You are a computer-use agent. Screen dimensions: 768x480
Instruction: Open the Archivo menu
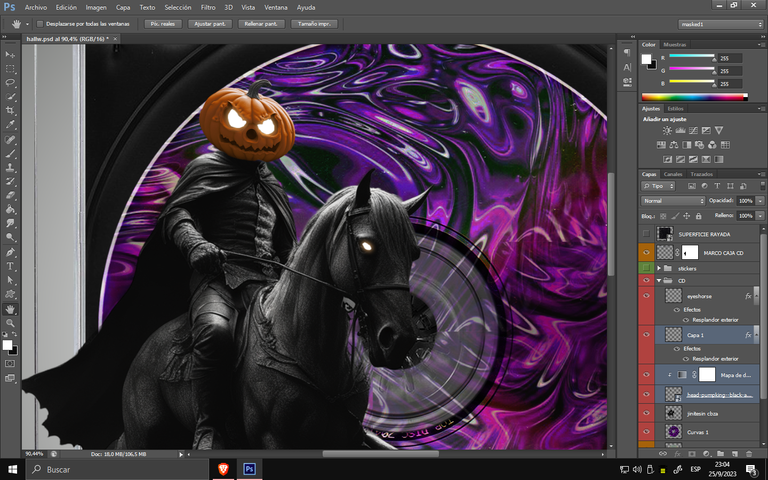pyautogui.click(x=36, y=7)
